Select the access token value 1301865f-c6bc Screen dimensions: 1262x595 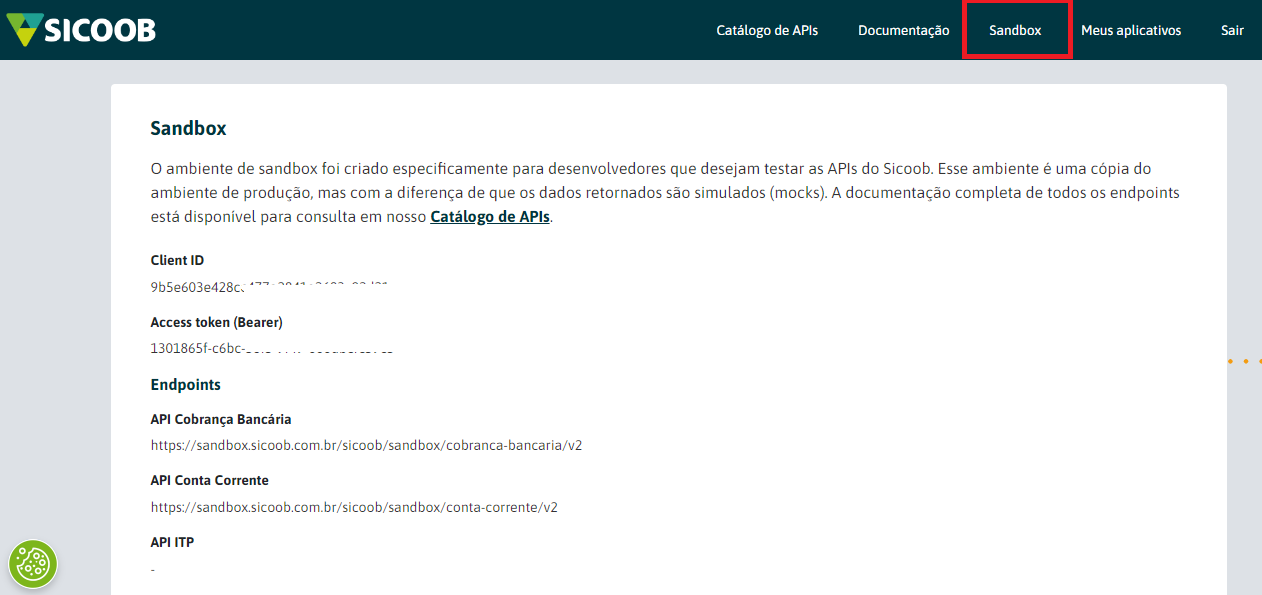point(272,349)
